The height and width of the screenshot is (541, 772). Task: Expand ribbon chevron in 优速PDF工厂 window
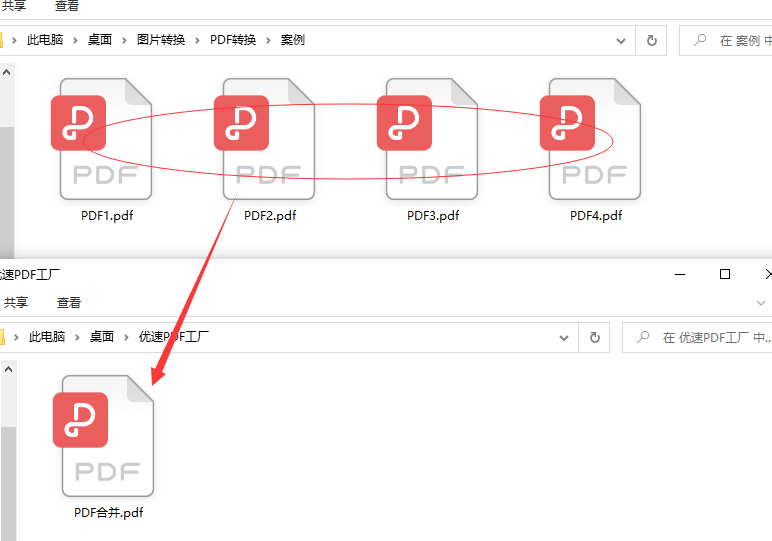click(x=761, y=303)
